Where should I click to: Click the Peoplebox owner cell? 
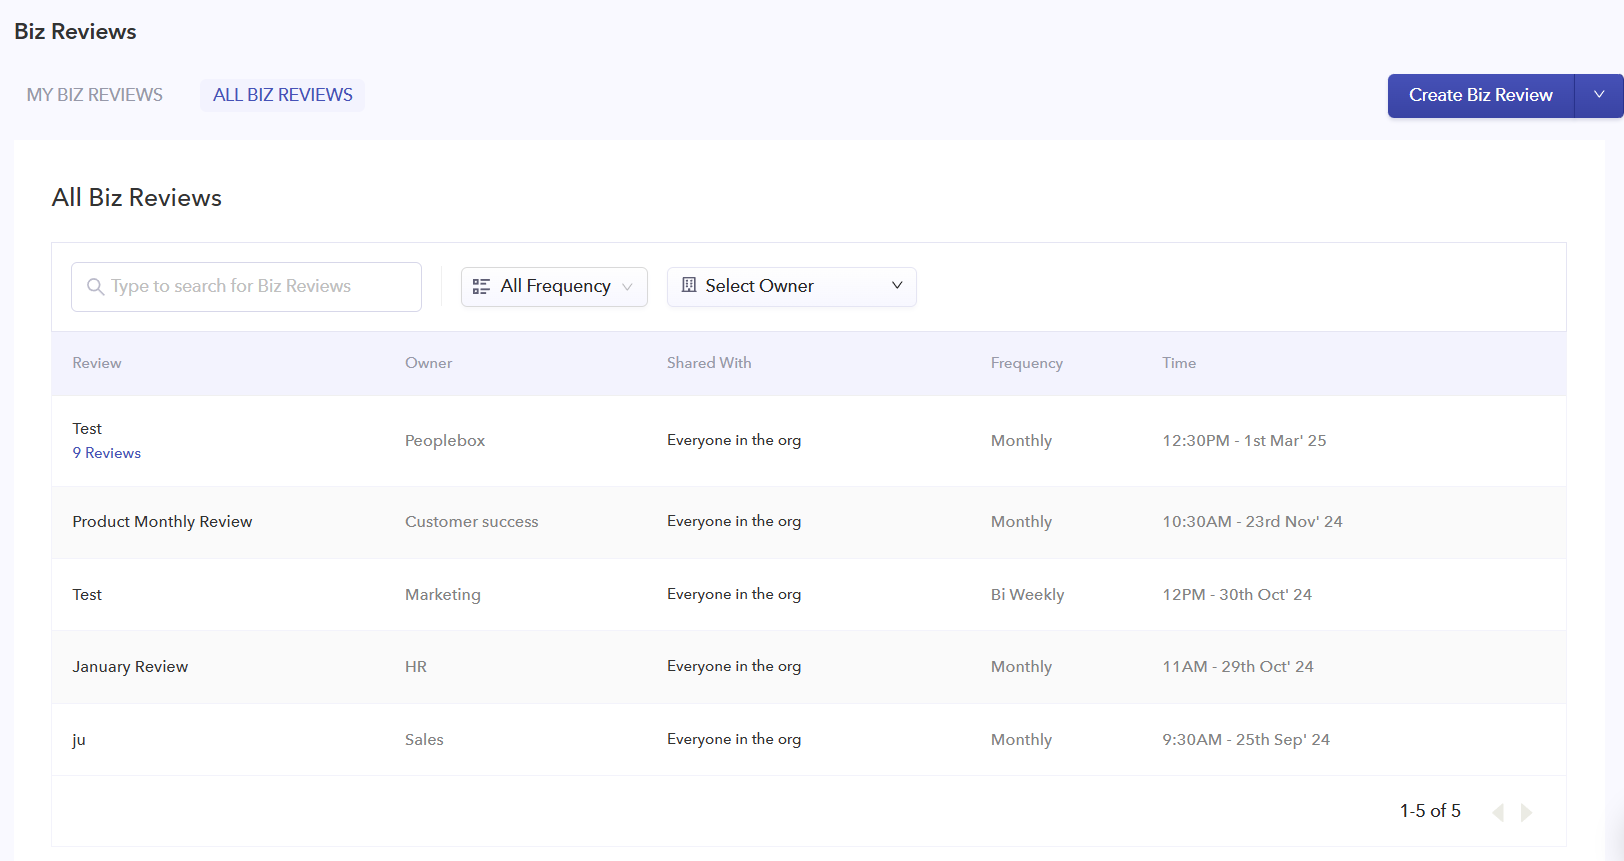click(445, 441)
